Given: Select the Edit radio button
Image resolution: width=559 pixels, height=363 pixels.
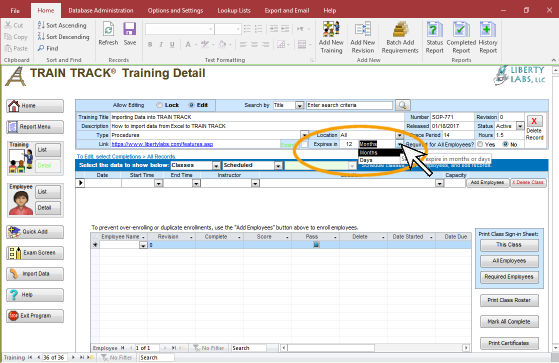Looking at the screenshot, I should click(191, 105).
